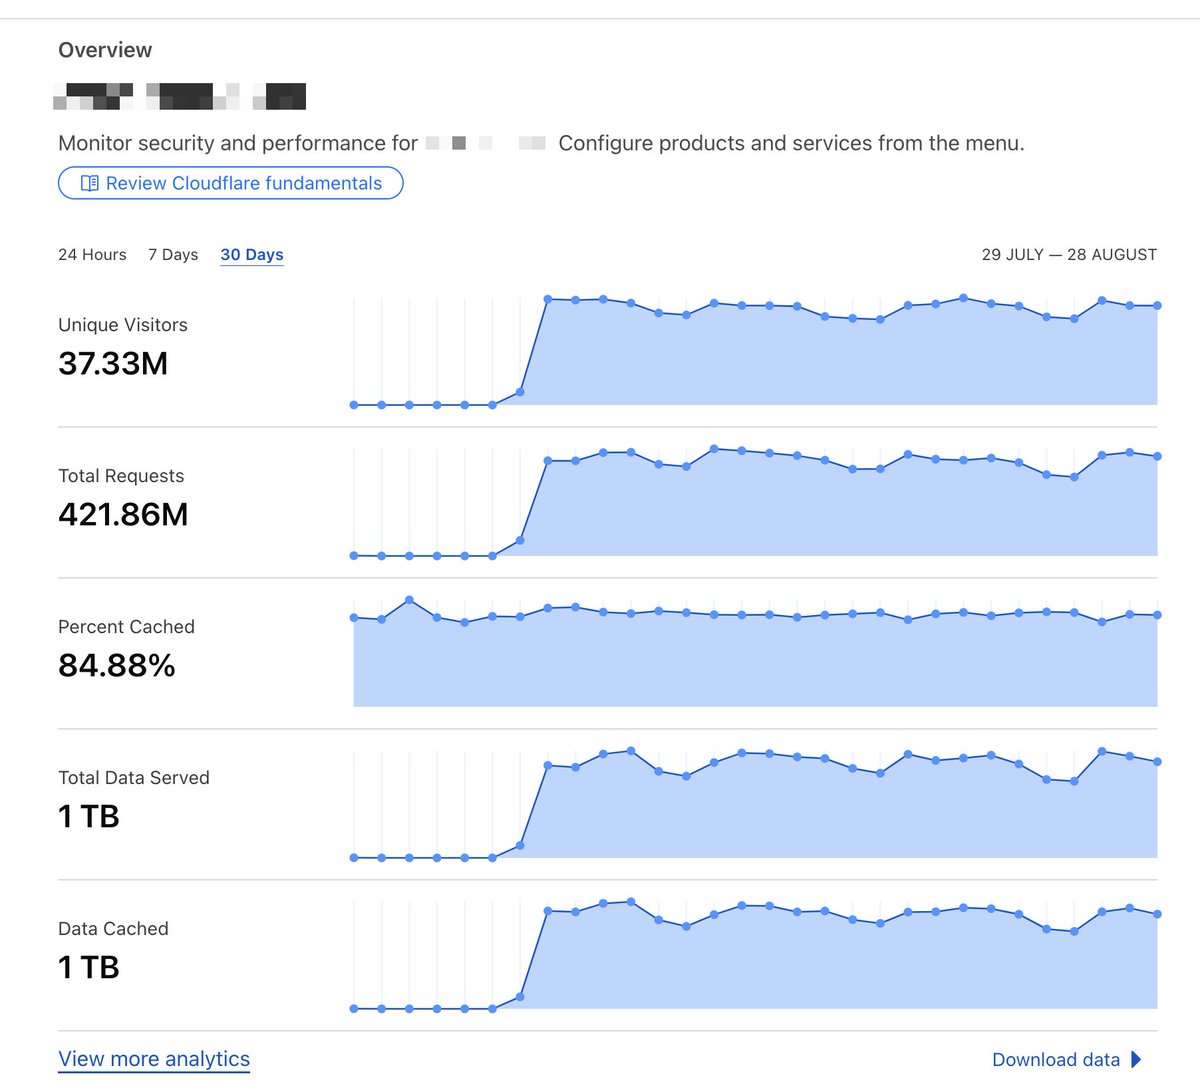Image resolution: width=1200 pixels, height=1082 pixels.
Task: Click the Percent Cached label
Action: coord(126,627)
